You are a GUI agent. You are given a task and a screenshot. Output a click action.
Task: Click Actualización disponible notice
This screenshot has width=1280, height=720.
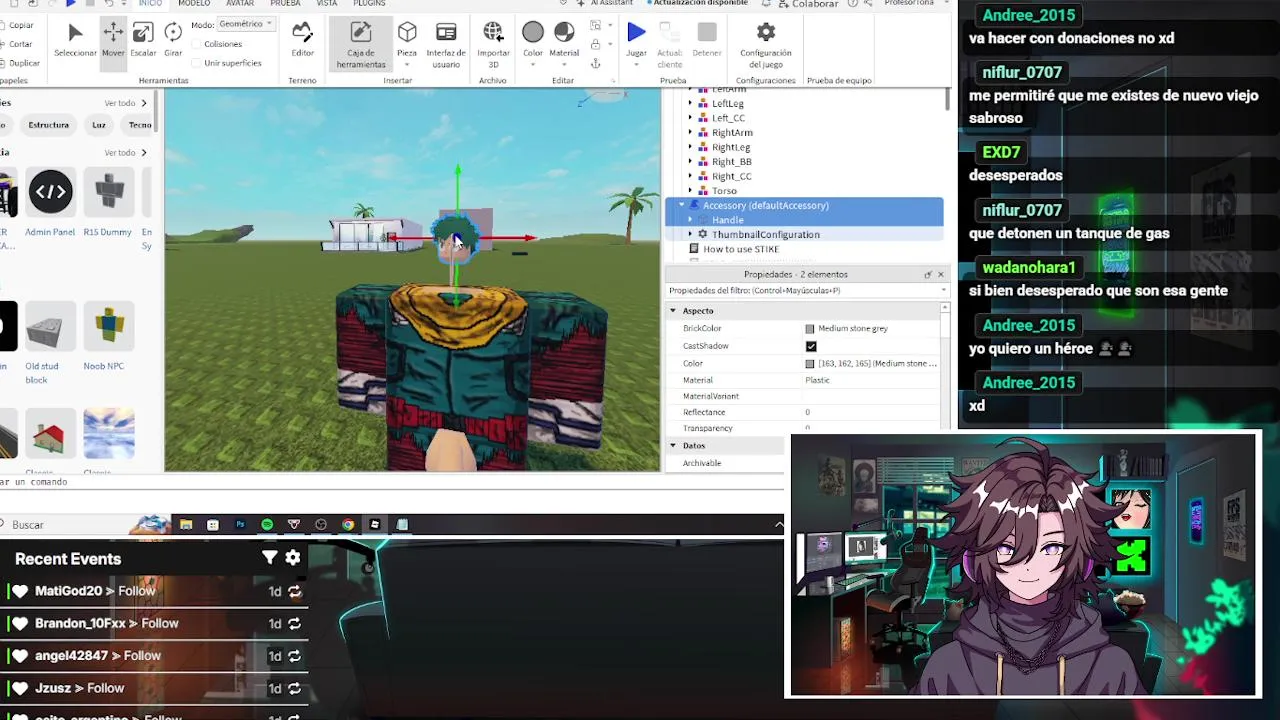tap(700, 4)
